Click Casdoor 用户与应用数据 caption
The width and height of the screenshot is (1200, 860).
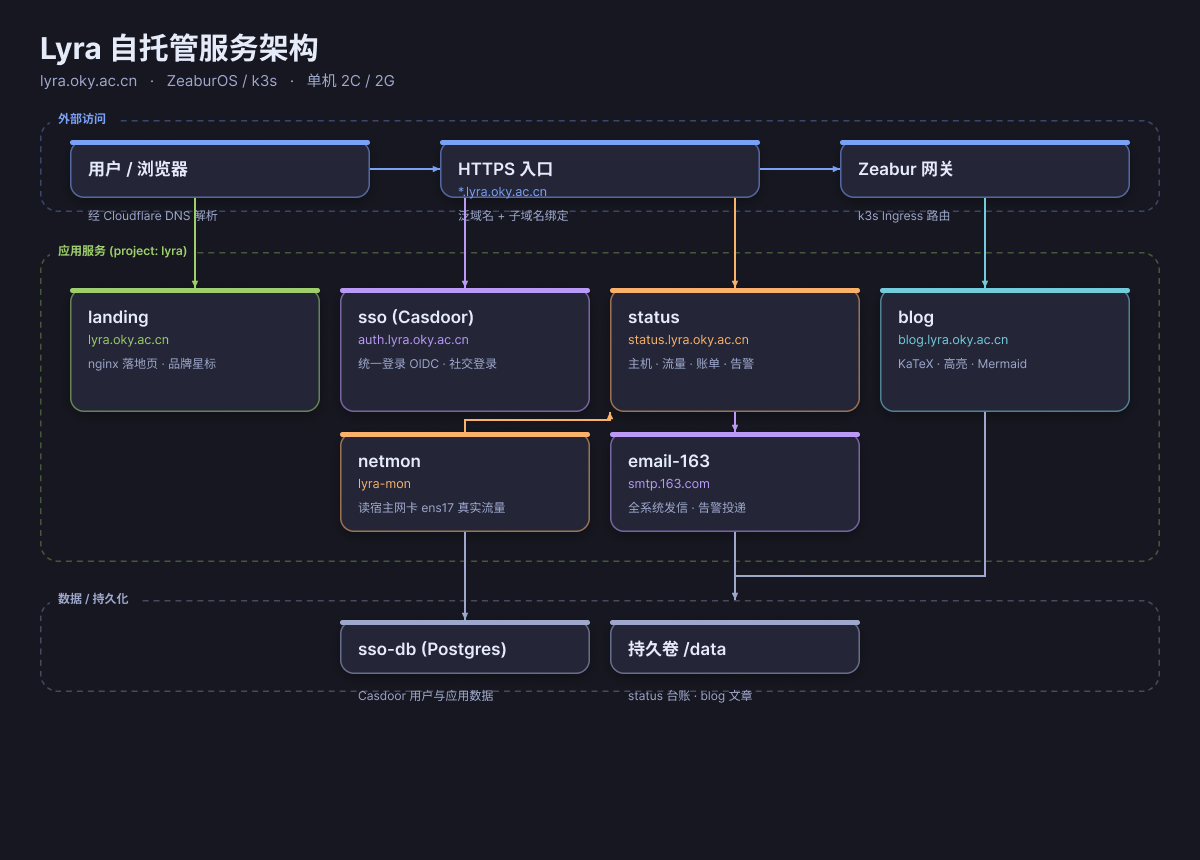coord(426,696)
